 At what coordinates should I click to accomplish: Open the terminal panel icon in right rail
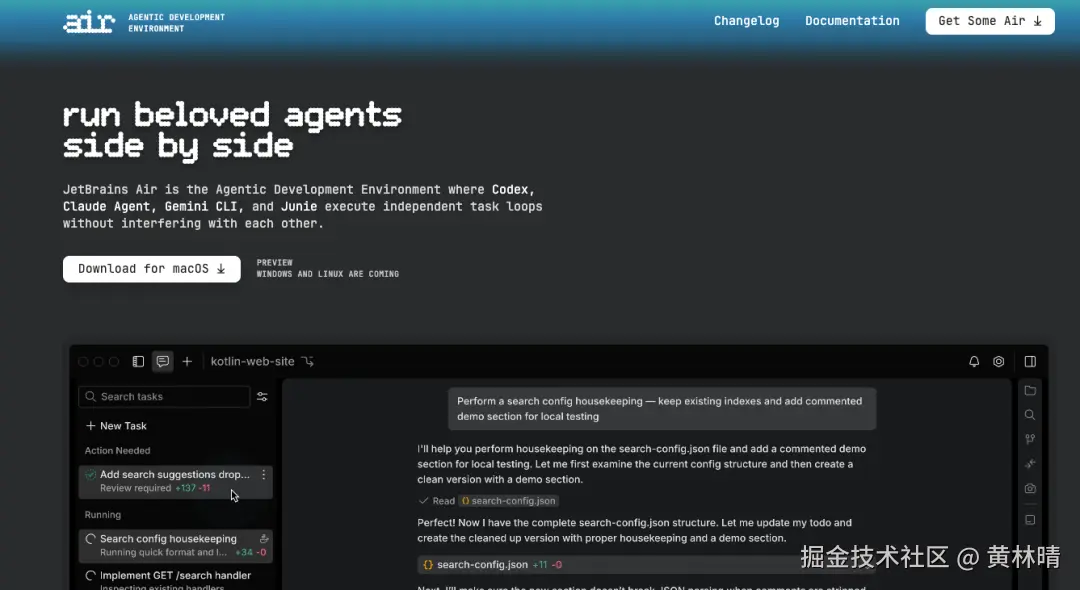click(x=1030, y=520)
